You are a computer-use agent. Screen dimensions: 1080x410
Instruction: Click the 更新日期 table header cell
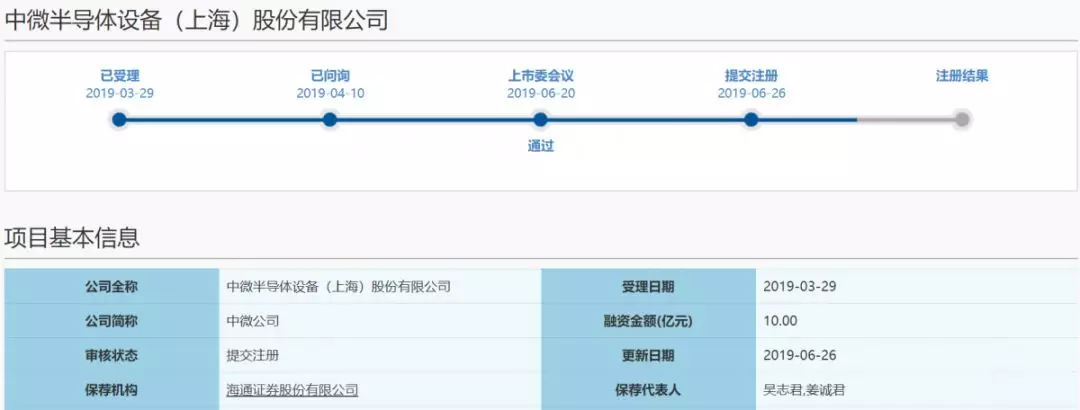coord(648,356)
